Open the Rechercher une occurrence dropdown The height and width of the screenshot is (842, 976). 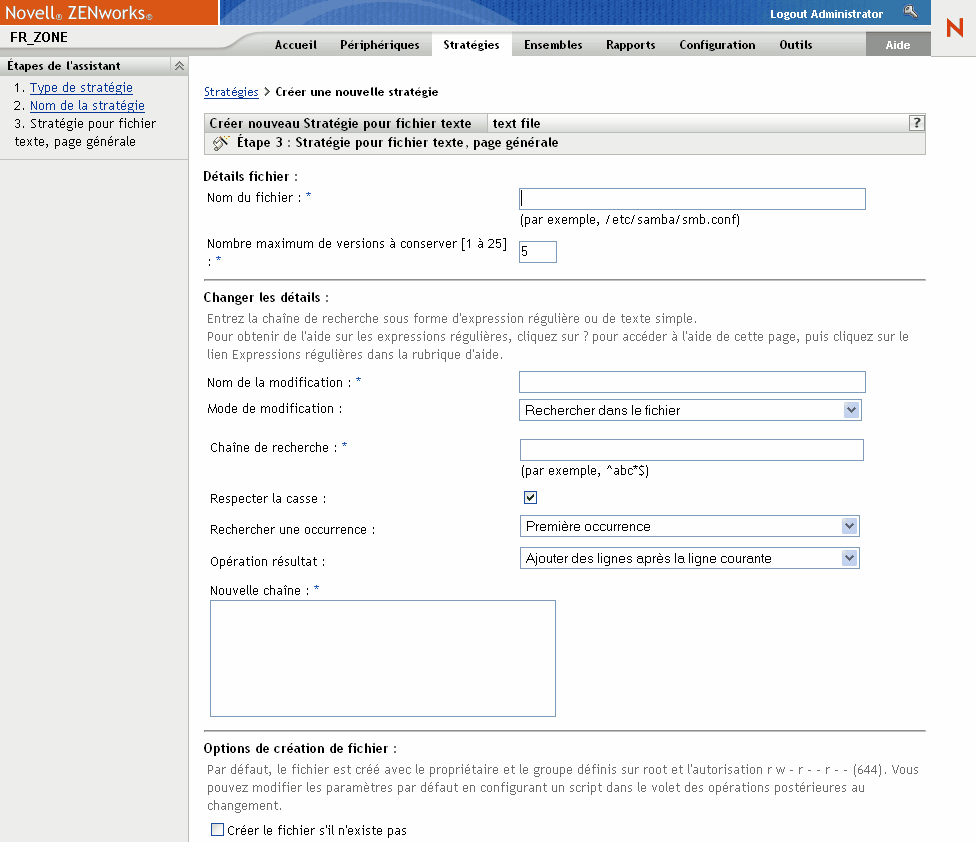tap(689, 526)
